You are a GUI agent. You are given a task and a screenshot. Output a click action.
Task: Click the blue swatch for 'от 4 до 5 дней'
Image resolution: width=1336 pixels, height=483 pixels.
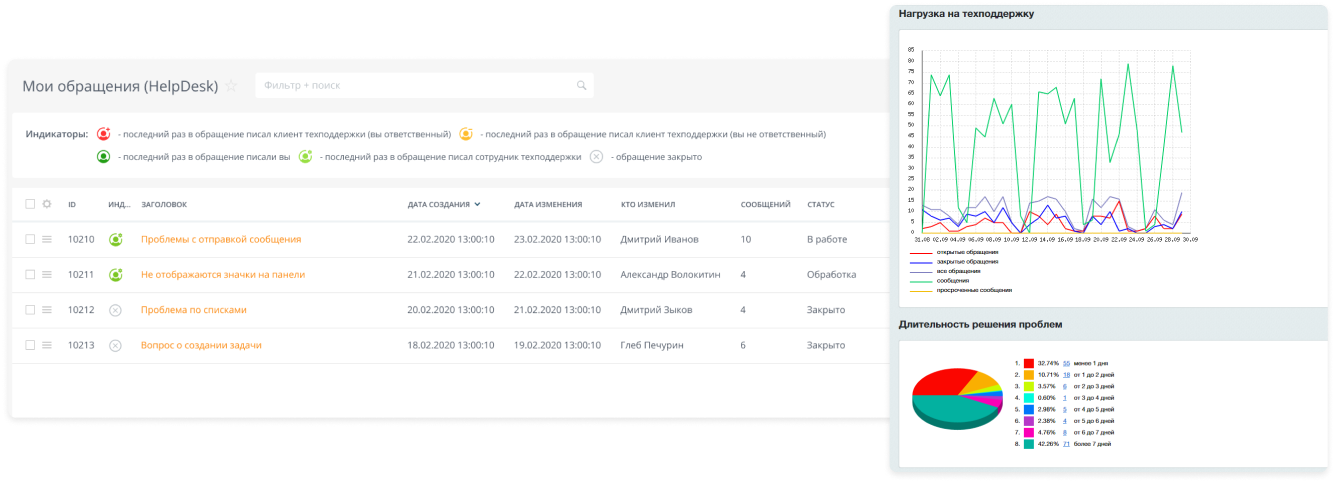pyautogui.click(x=1029, y=409)
